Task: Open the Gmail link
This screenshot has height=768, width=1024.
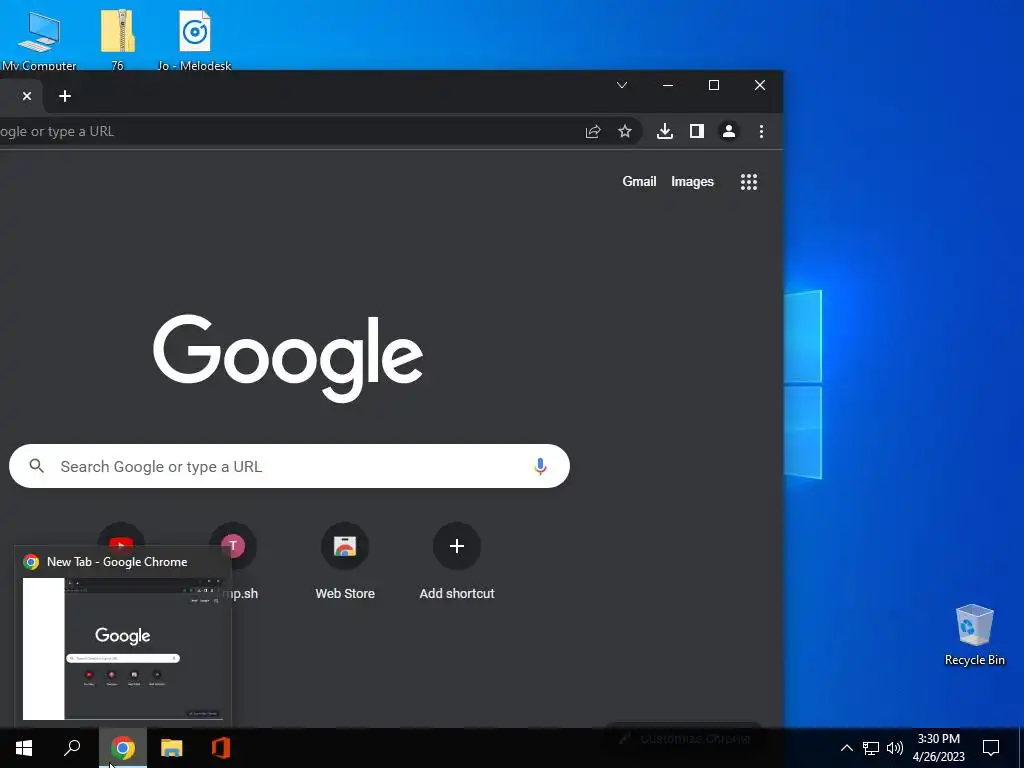Action: pos(639,182)
